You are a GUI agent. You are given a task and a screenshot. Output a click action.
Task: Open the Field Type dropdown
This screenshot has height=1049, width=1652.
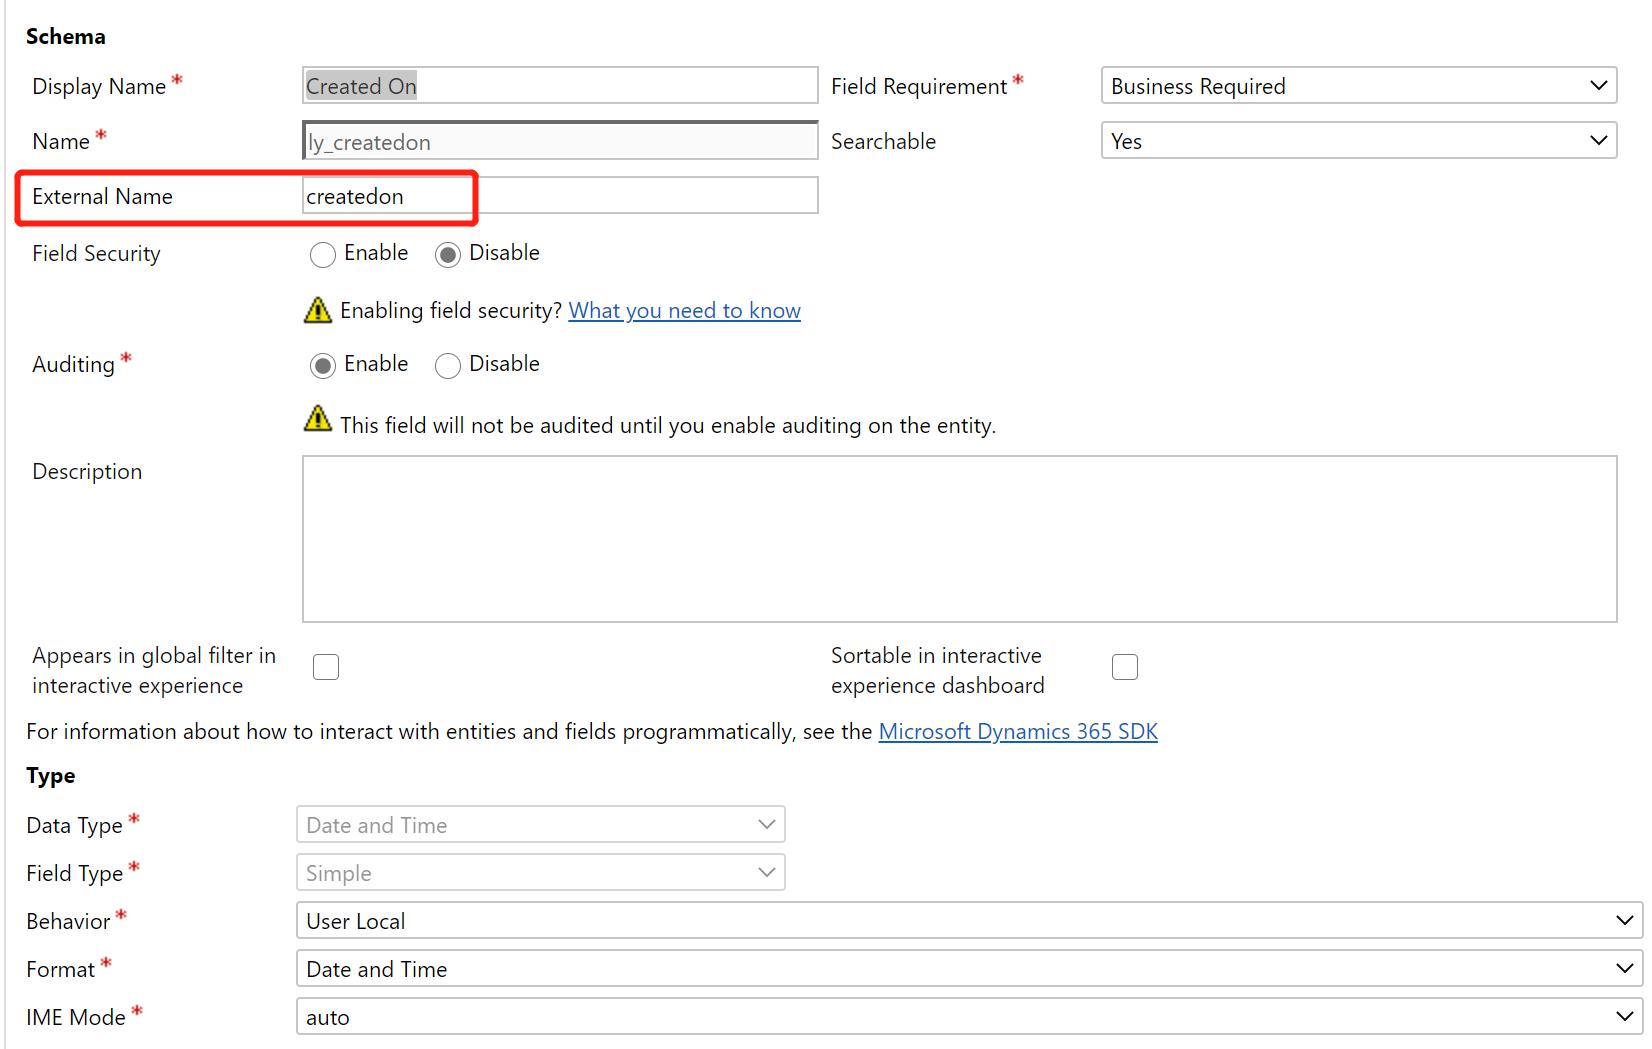541,873
